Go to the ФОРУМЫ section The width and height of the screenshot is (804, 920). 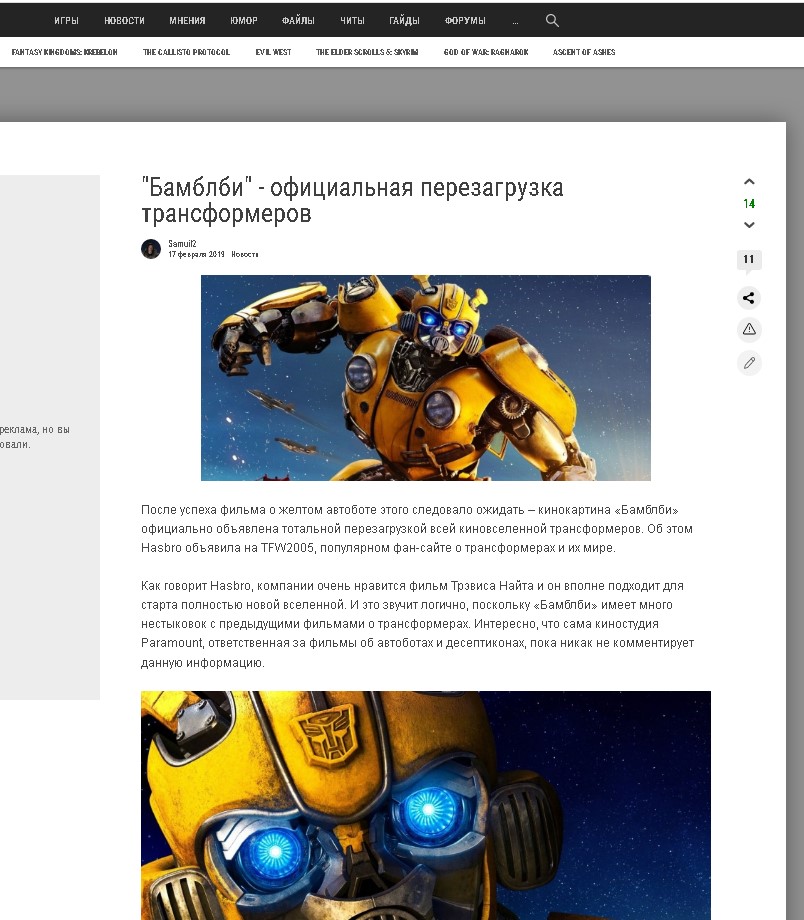pos(465,21)
